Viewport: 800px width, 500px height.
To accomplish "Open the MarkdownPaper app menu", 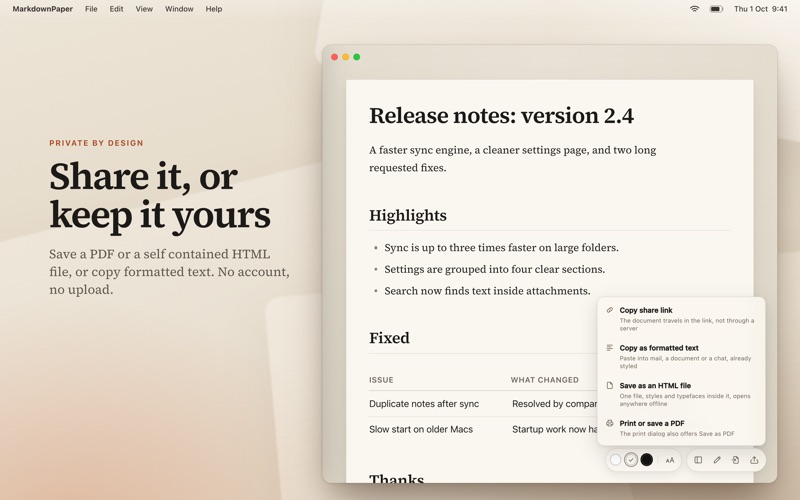I will (x=43, y=9).
